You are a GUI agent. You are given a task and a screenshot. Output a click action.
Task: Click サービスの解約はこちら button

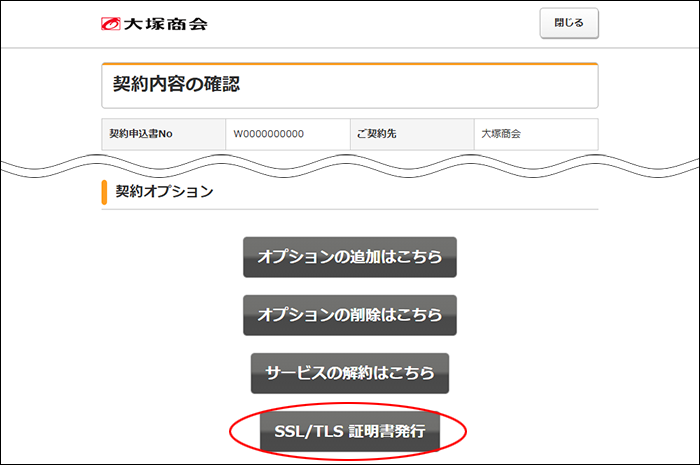pos(349,373)
